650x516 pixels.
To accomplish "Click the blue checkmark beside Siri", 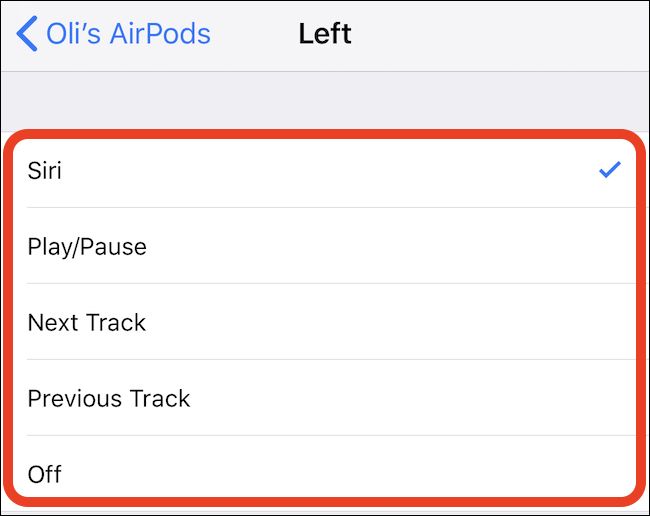I will [609, 171].
